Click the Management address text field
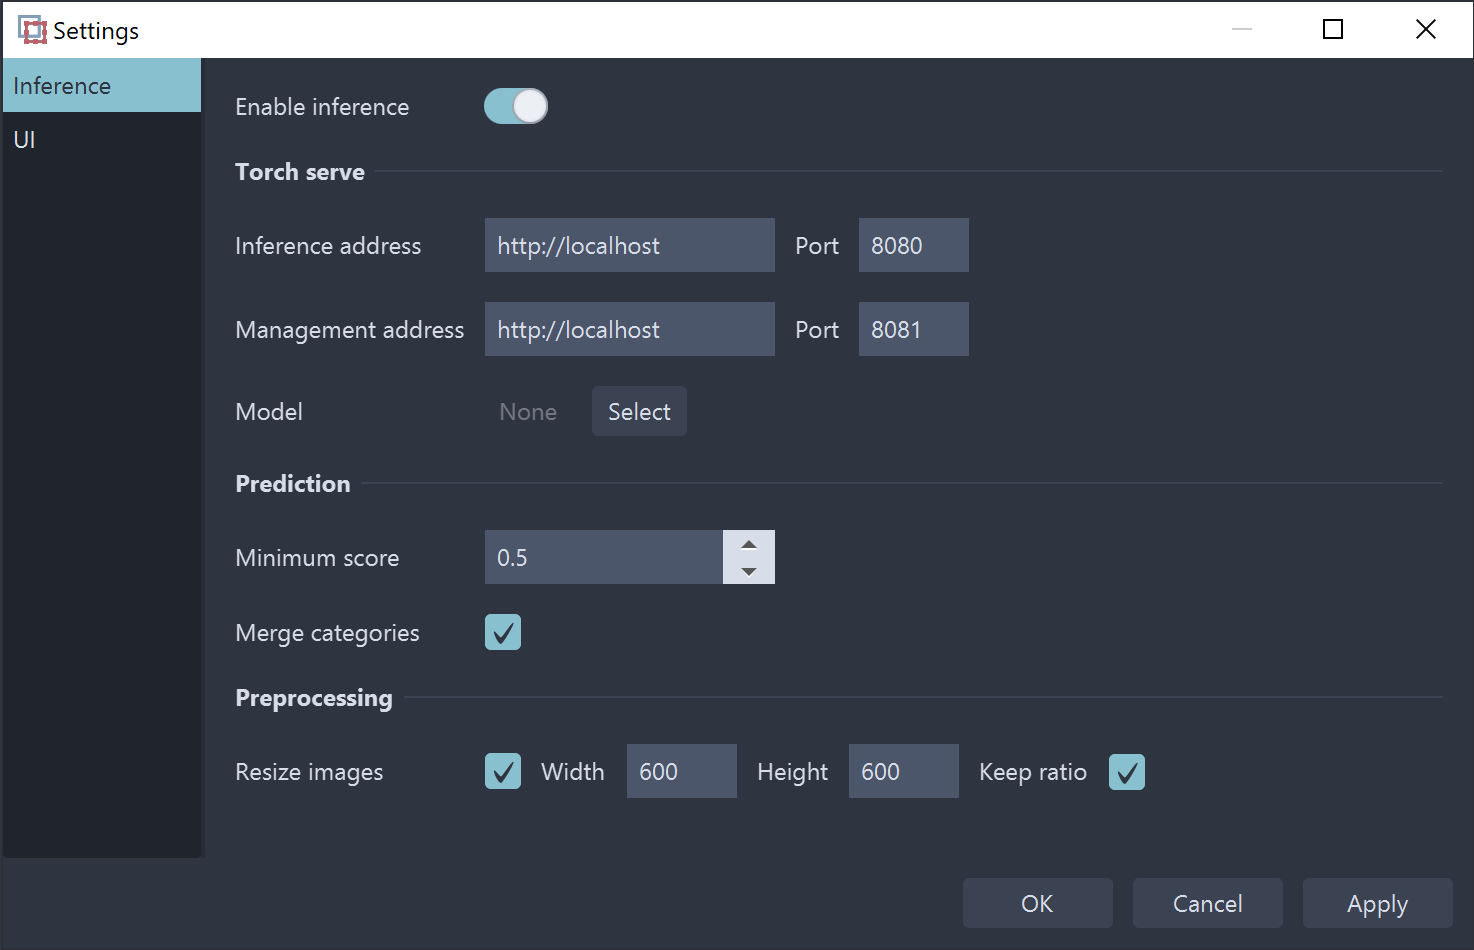Viewport: 1474px width, 950px height. point(629,329)
